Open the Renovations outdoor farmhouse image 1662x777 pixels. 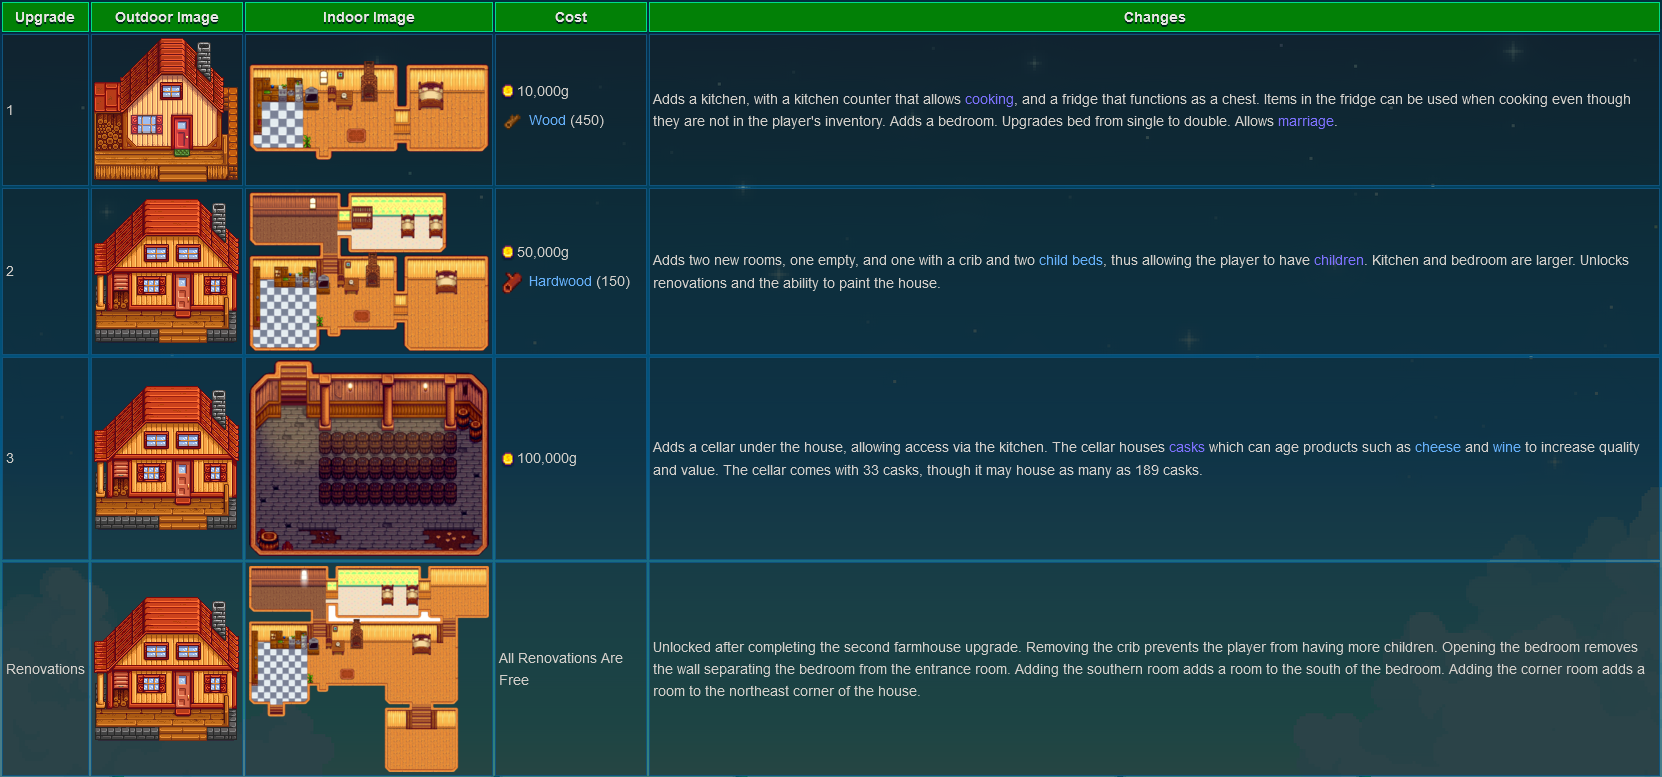tap(167, 669)
